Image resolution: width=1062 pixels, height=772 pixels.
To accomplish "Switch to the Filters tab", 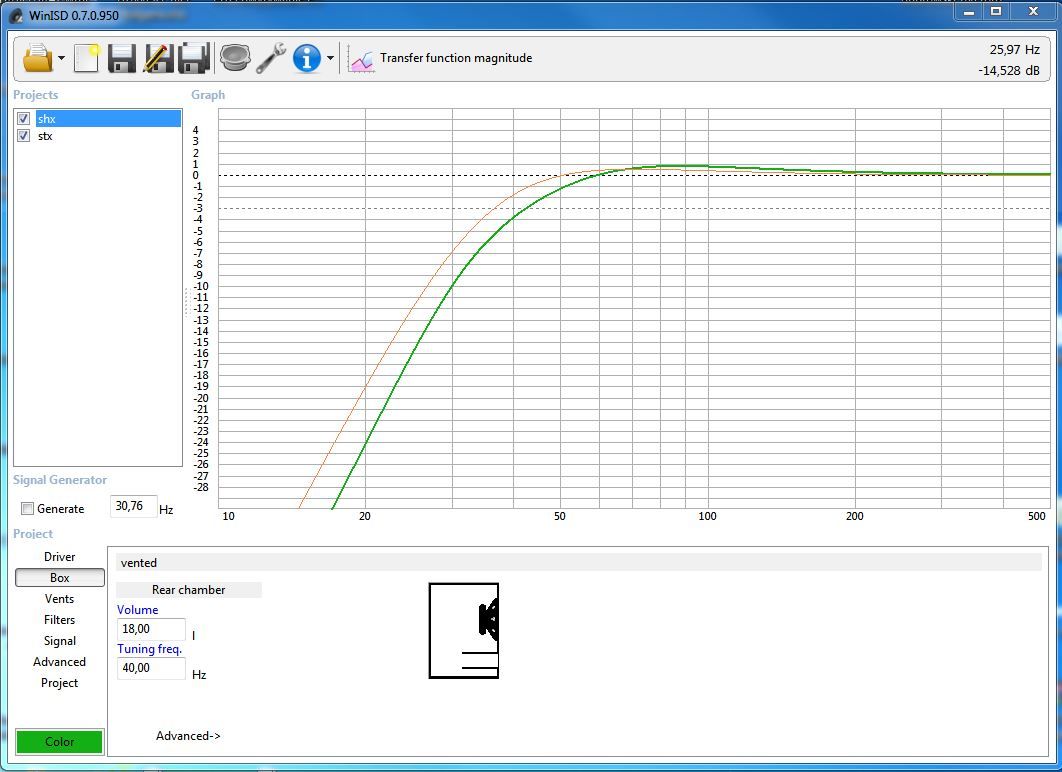I will pyautogui.click(x=60, y=620).
